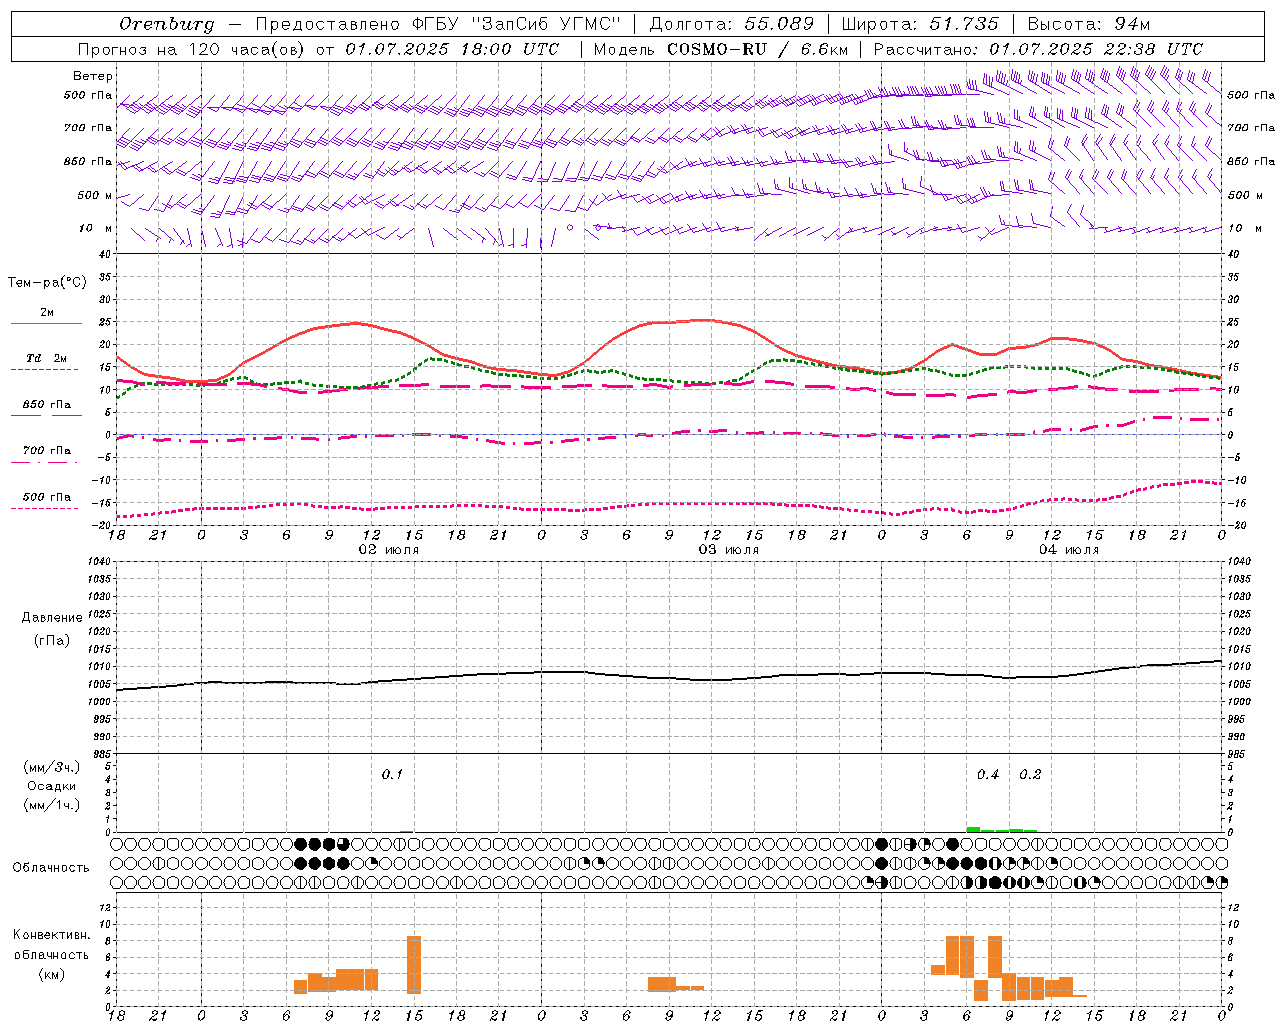Select the Облачность row label

[51, 868]
